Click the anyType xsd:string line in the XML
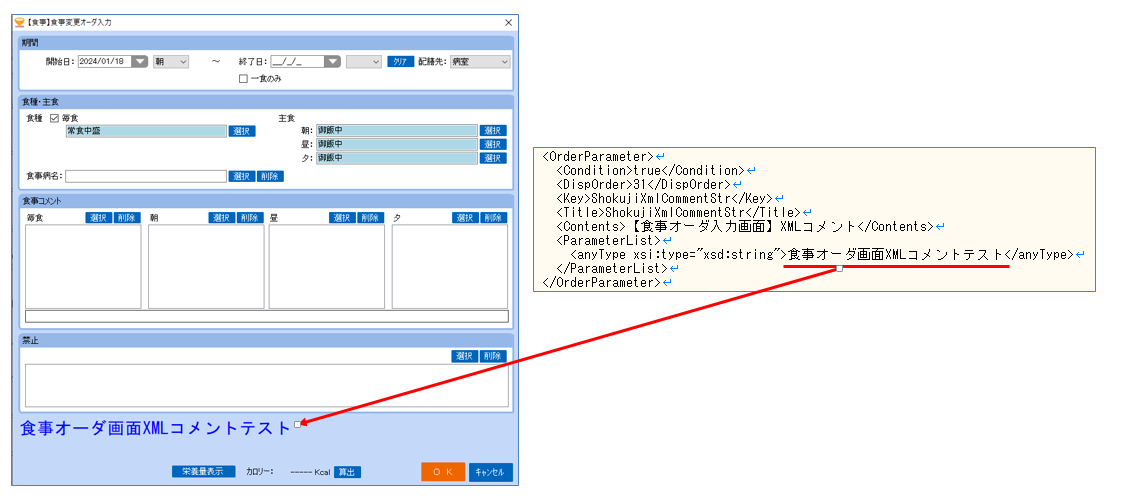This screenshot has height=501, width=1123. click(821, 254)
